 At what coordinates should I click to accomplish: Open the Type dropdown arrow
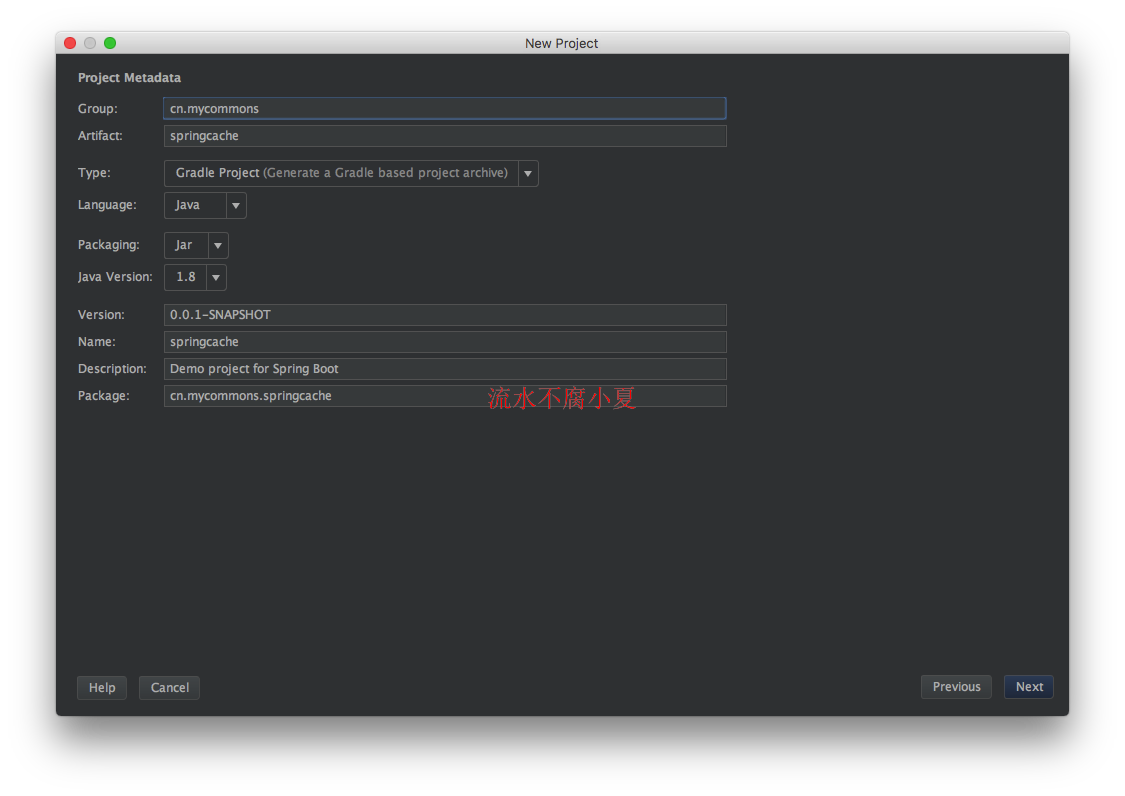point(528,173)
